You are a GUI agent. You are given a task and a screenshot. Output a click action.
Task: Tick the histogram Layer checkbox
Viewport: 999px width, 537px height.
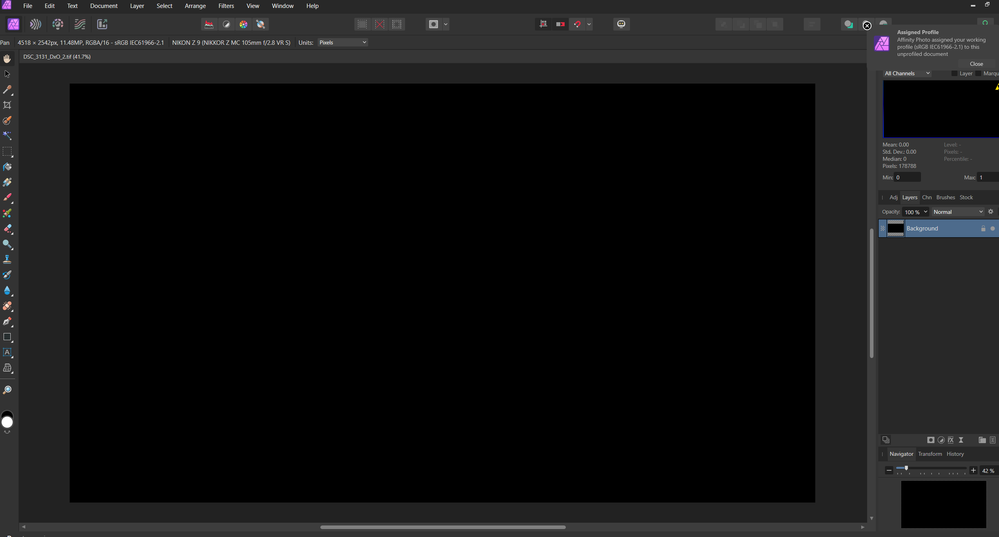coord(954,73)
